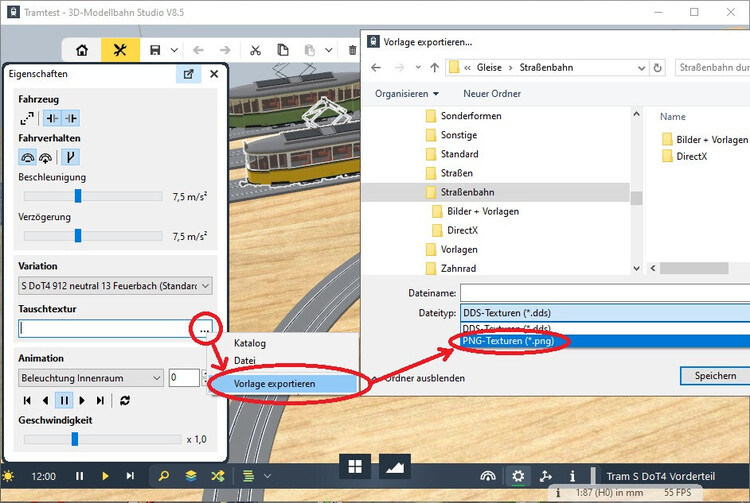
Task: Open the Beleuchtung Innenraum animation dropdown
Action: pyautogui.click(x=91, y=378)
